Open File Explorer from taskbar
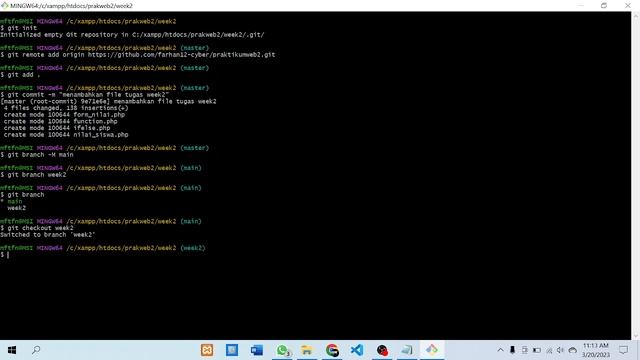 pos(307,350)
